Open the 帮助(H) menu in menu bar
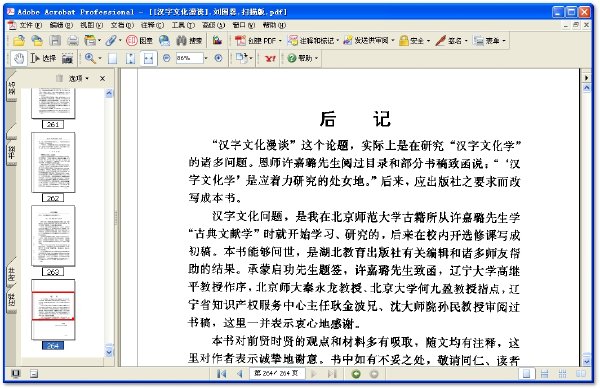Image resolution: width=600 pixels, height=389 pixels. 274,25
